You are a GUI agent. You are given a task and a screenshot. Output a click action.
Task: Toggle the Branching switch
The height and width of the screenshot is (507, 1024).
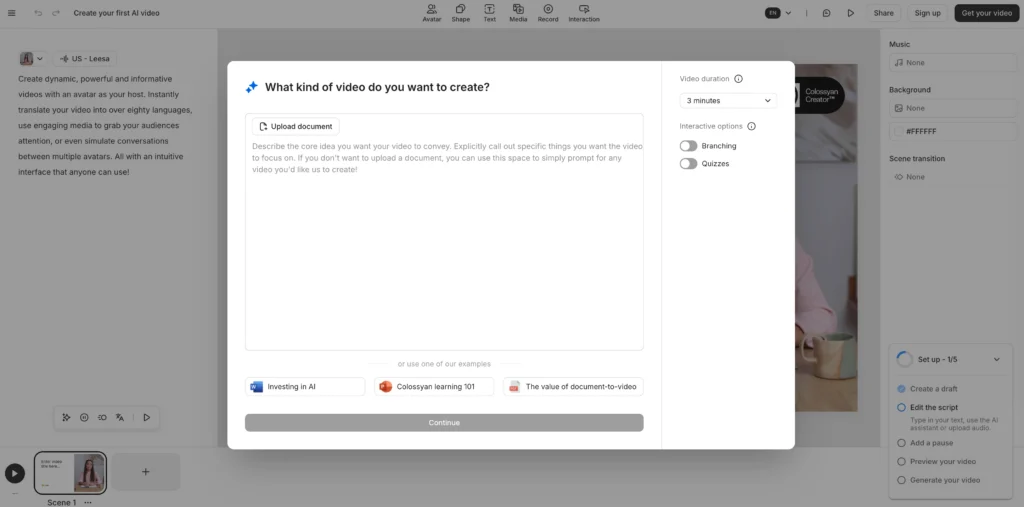[688, 146]
